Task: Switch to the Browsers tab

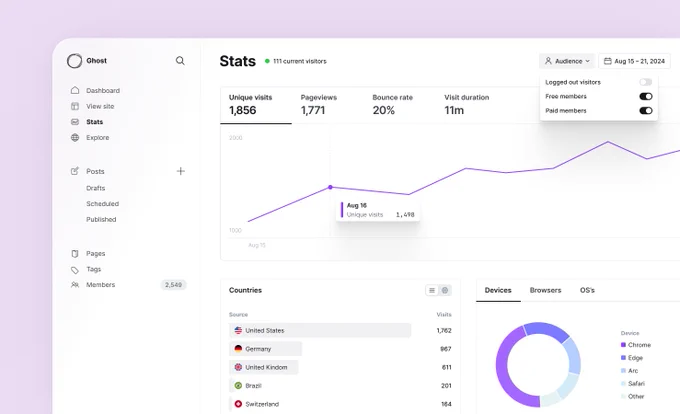Action: coord(545,290)
